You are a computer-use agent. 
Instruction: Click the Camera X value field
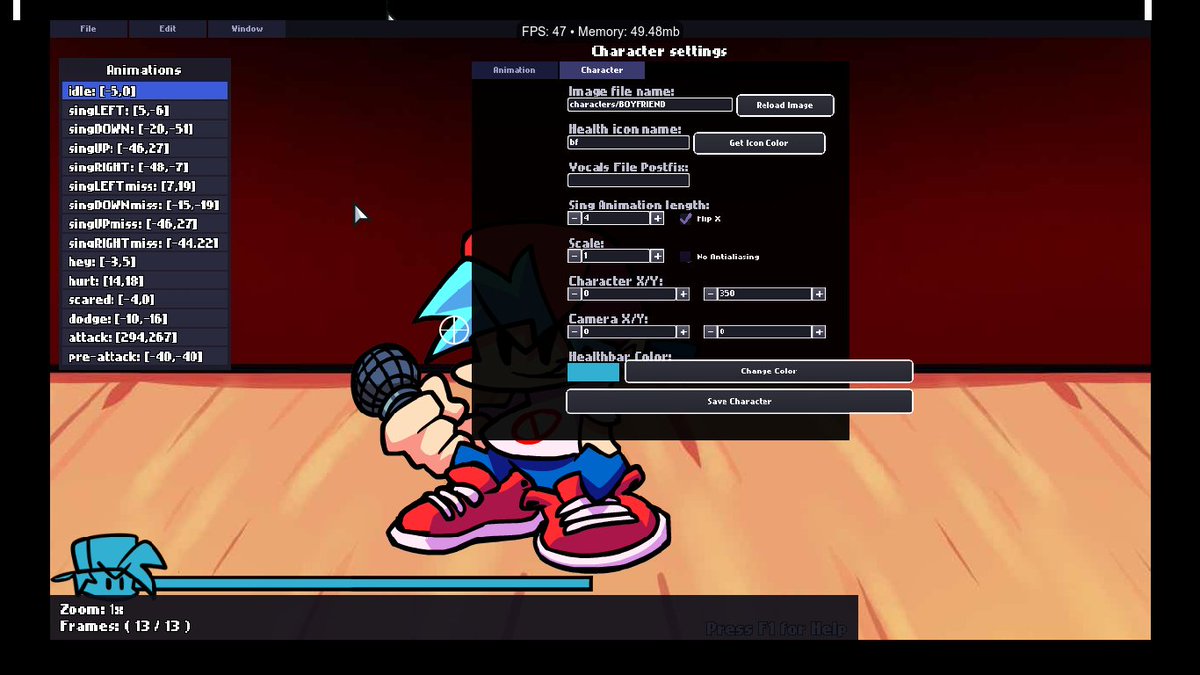tap(629, 332)
